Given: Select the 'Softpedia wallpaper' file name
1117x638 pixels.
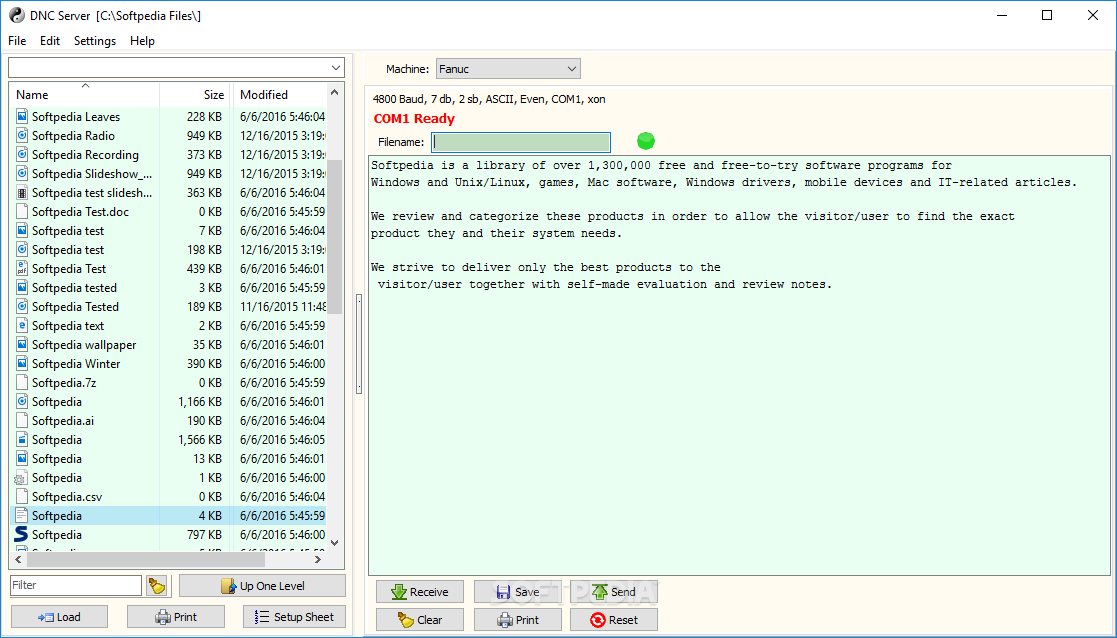Looking at the screenshot, I should 84,344.
